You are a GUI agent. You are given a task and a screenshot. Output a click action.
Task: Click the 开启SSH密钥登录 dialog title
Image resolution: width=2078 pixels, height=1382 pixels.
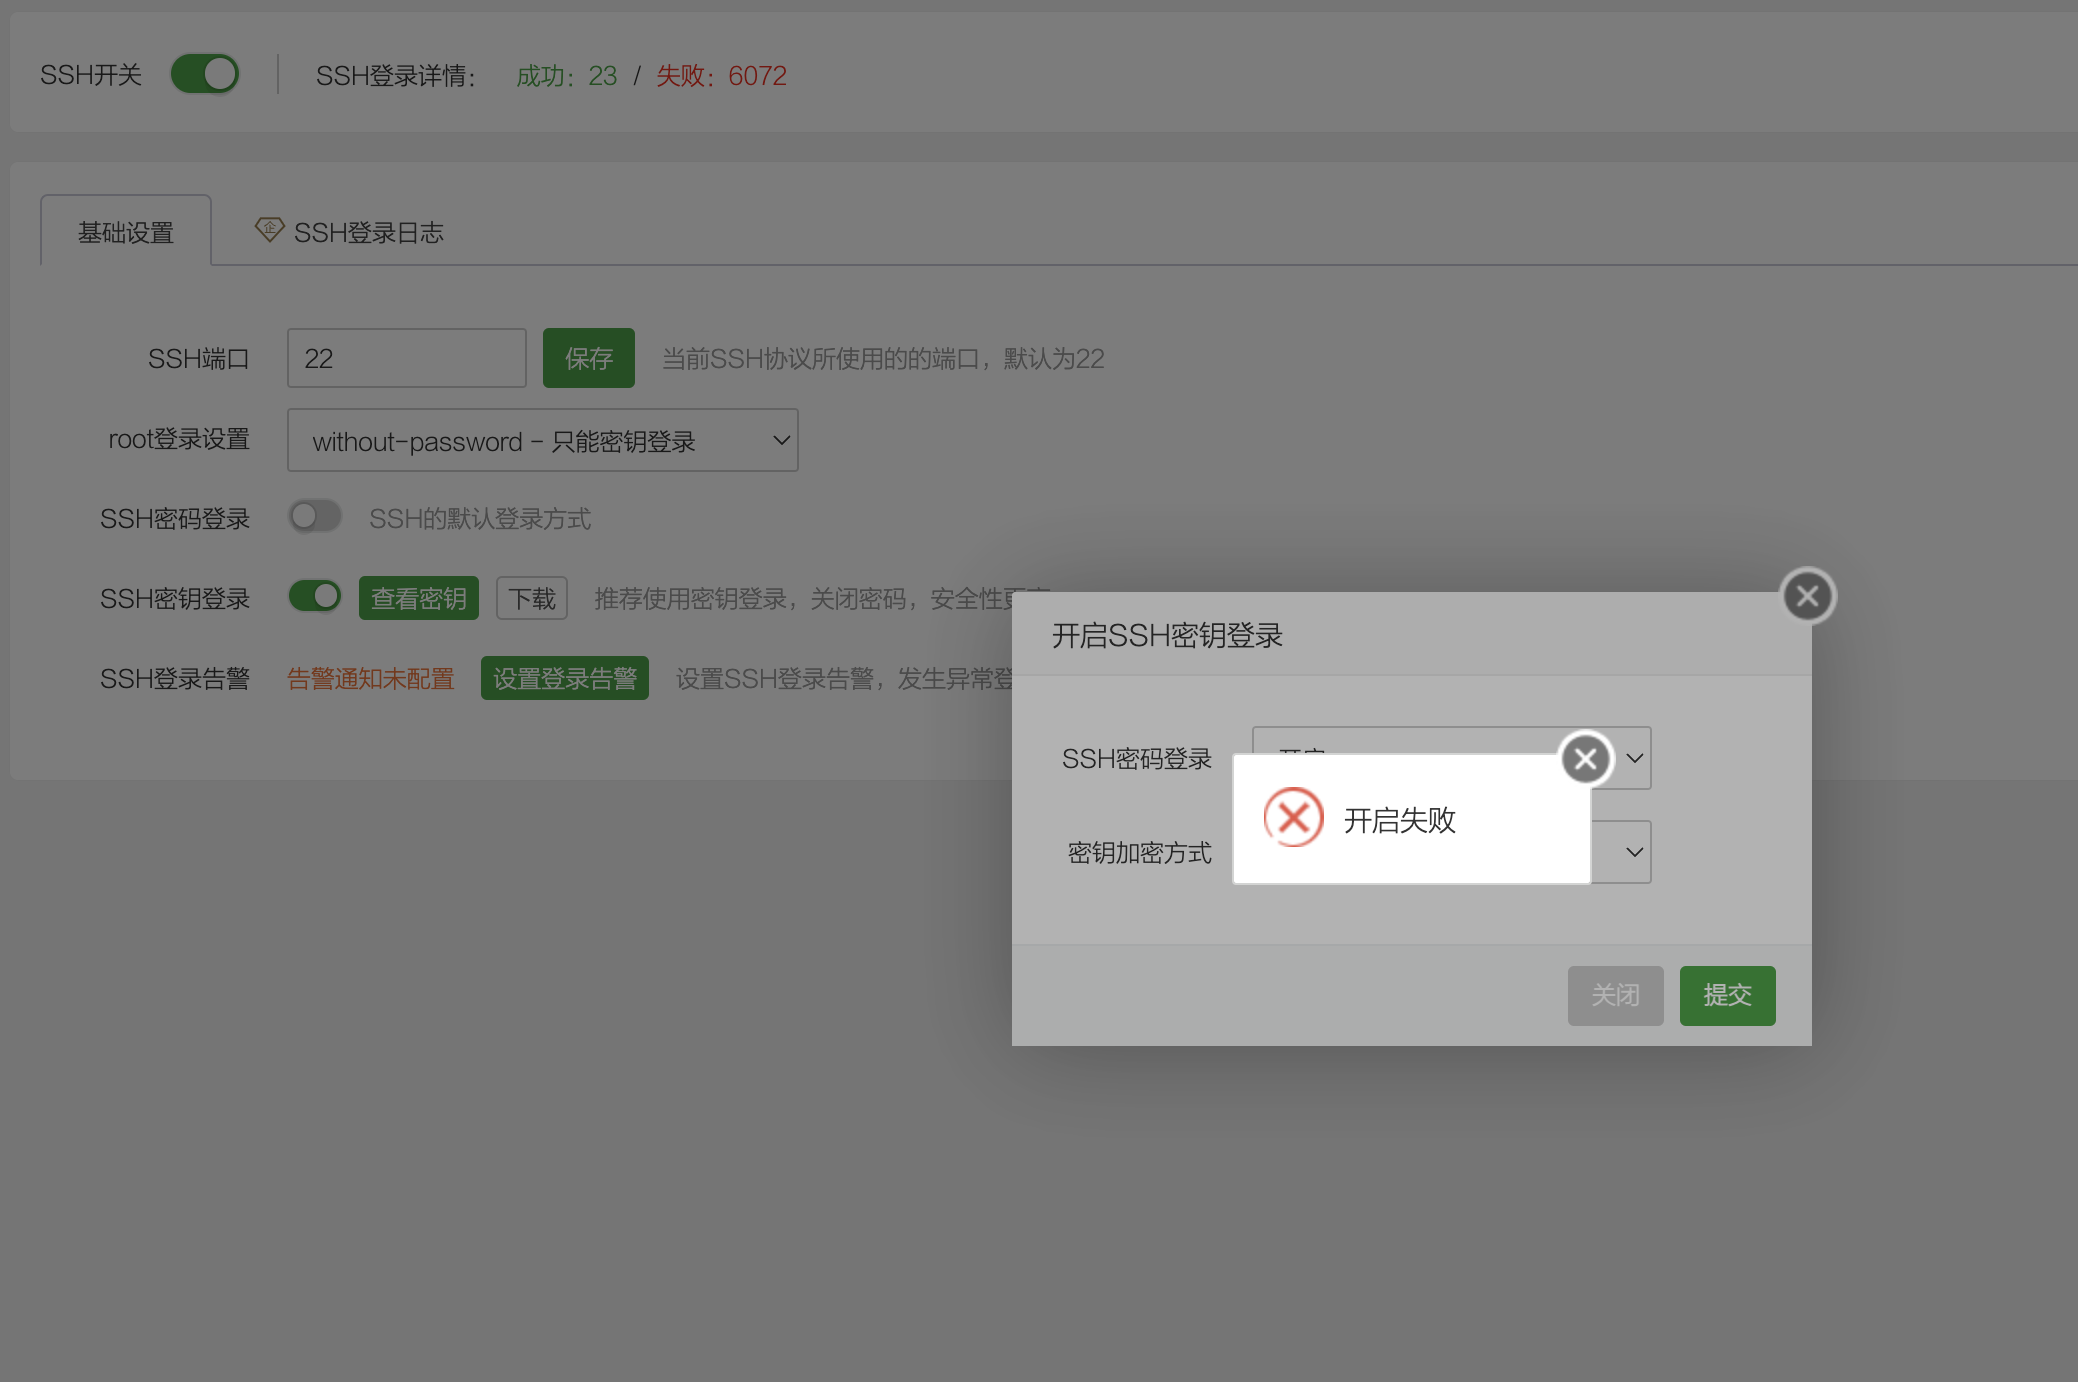(x=1168, y=635)
